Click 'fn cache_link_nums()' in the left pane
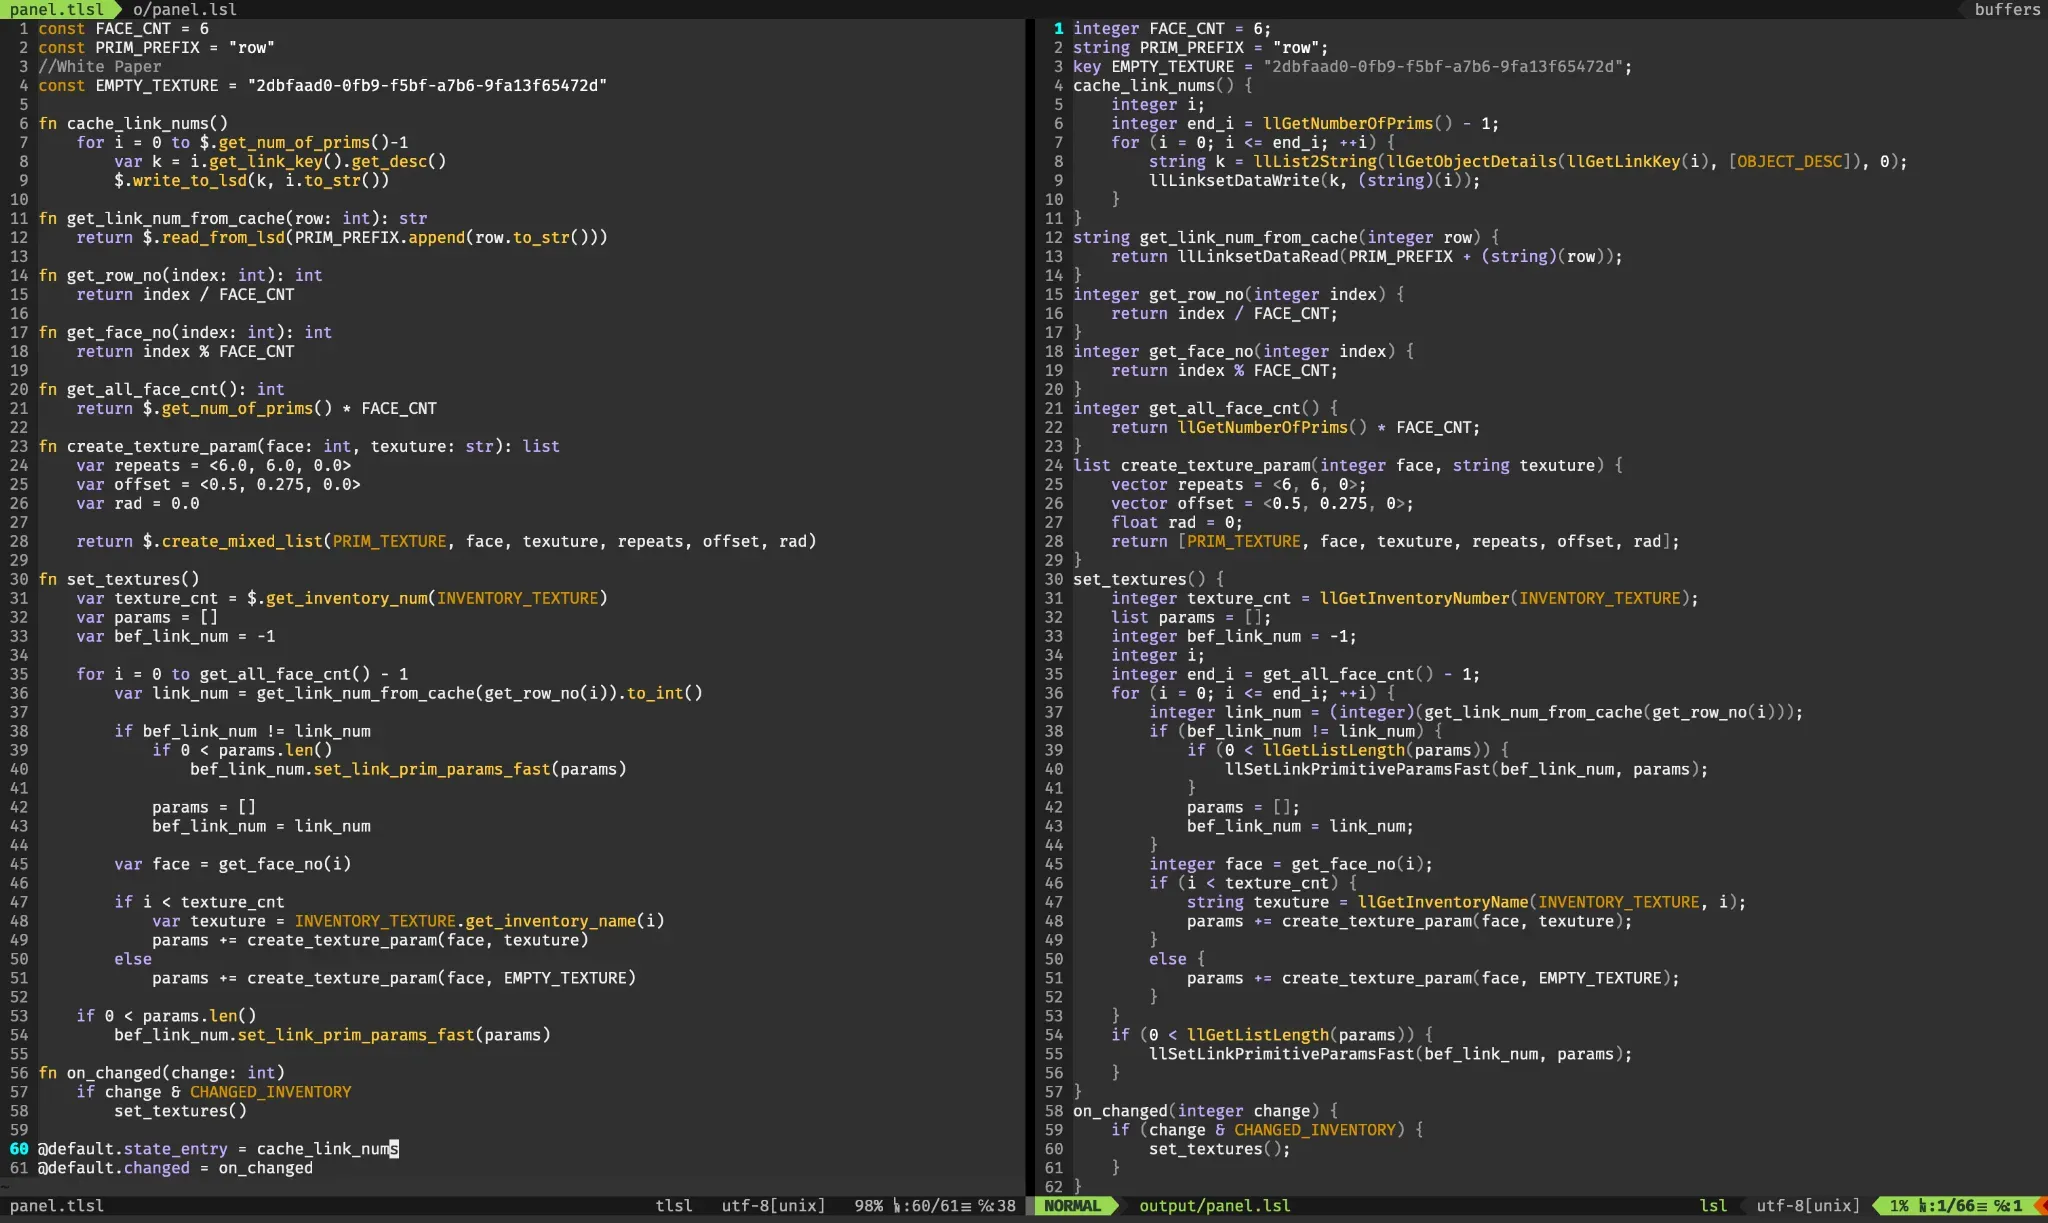Image resolution: width=2048 pixels, height=1223 pixels. (x=133, y=123)
